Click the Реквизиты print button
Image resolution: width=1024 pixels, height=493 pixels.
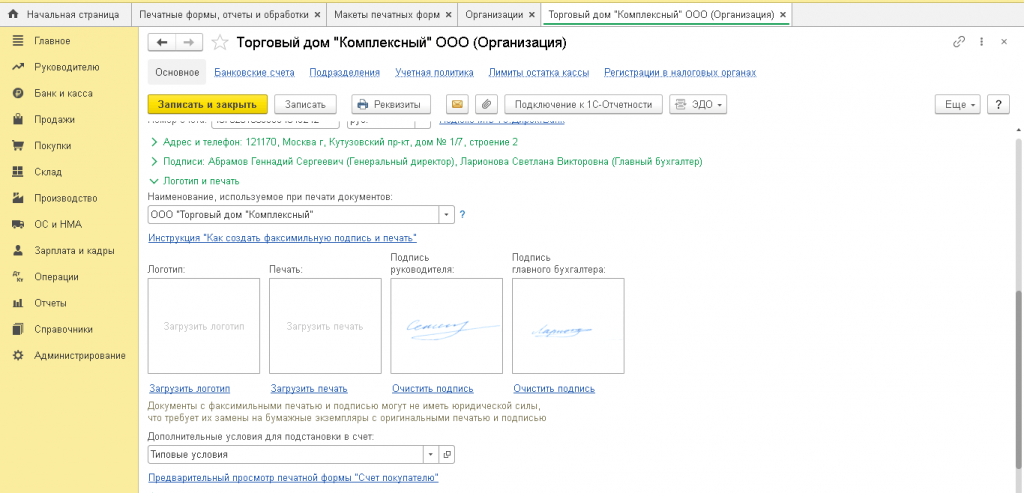[391, 104]
